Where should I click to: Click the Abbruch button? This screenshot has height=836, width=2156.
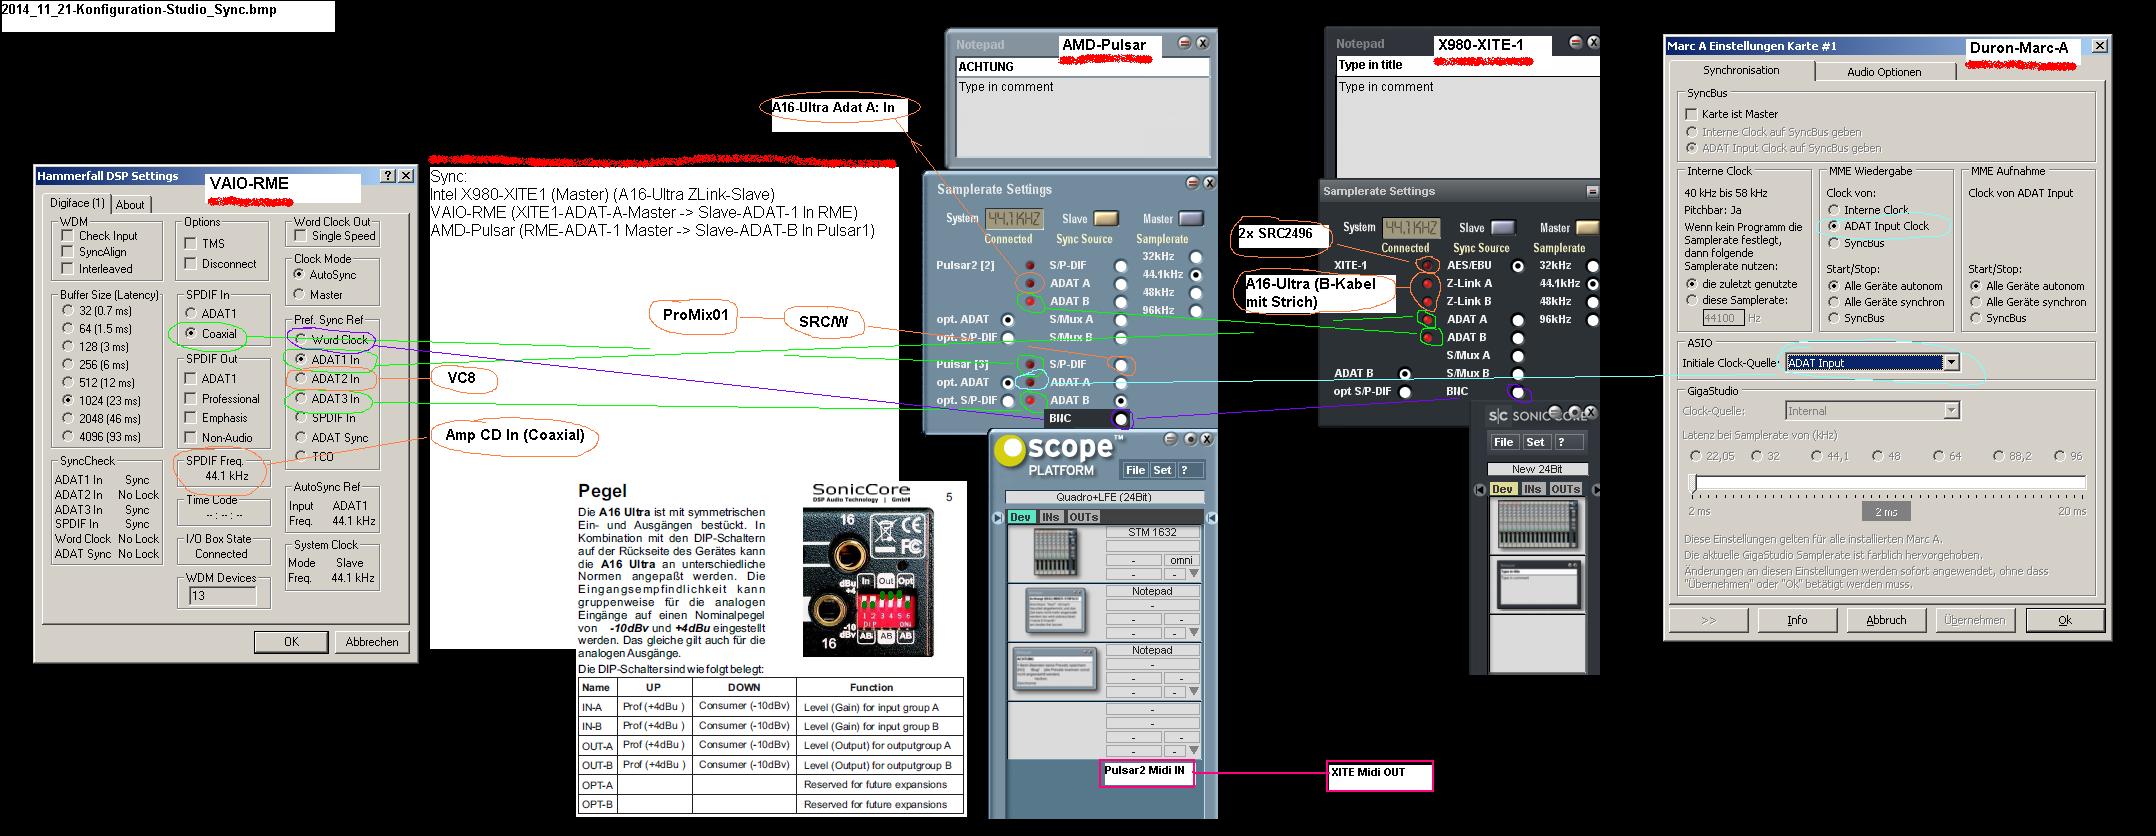1886,620
